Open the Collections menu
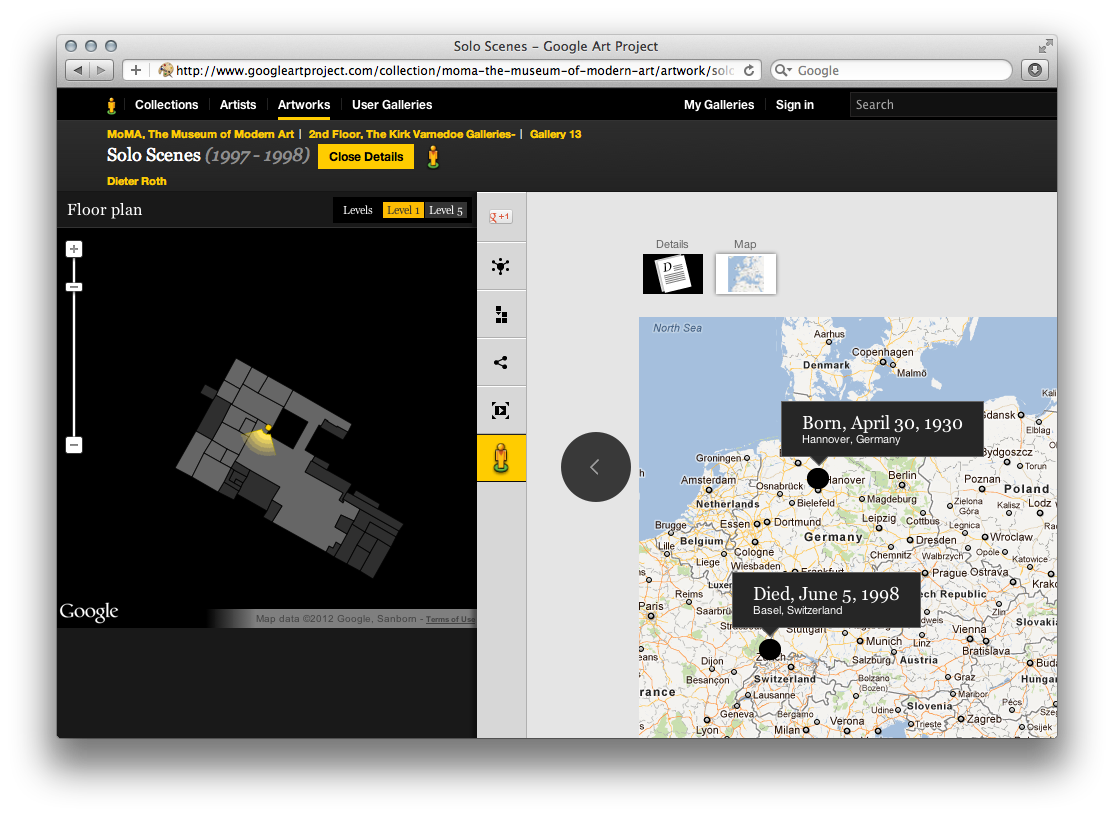 (166, 105)
